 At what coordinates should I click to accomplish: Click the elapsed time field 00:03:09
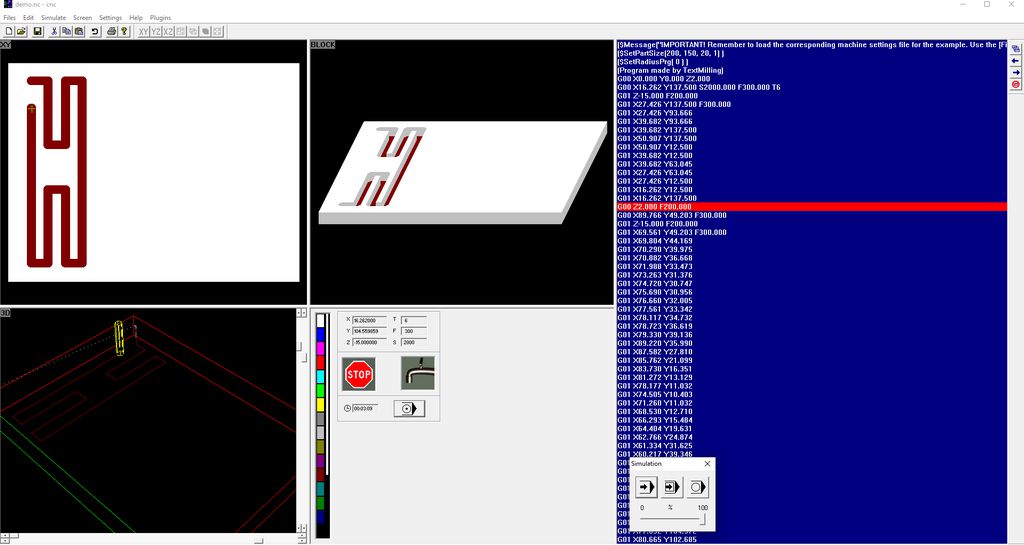pyautogui.click(x=365, y=409)
